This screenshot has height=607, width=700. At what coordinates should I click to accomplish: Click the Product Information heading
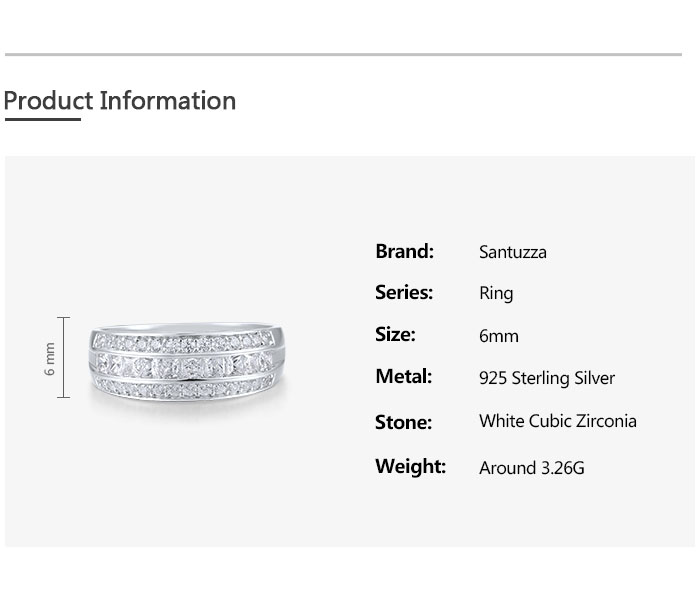[x=120, y=100]
